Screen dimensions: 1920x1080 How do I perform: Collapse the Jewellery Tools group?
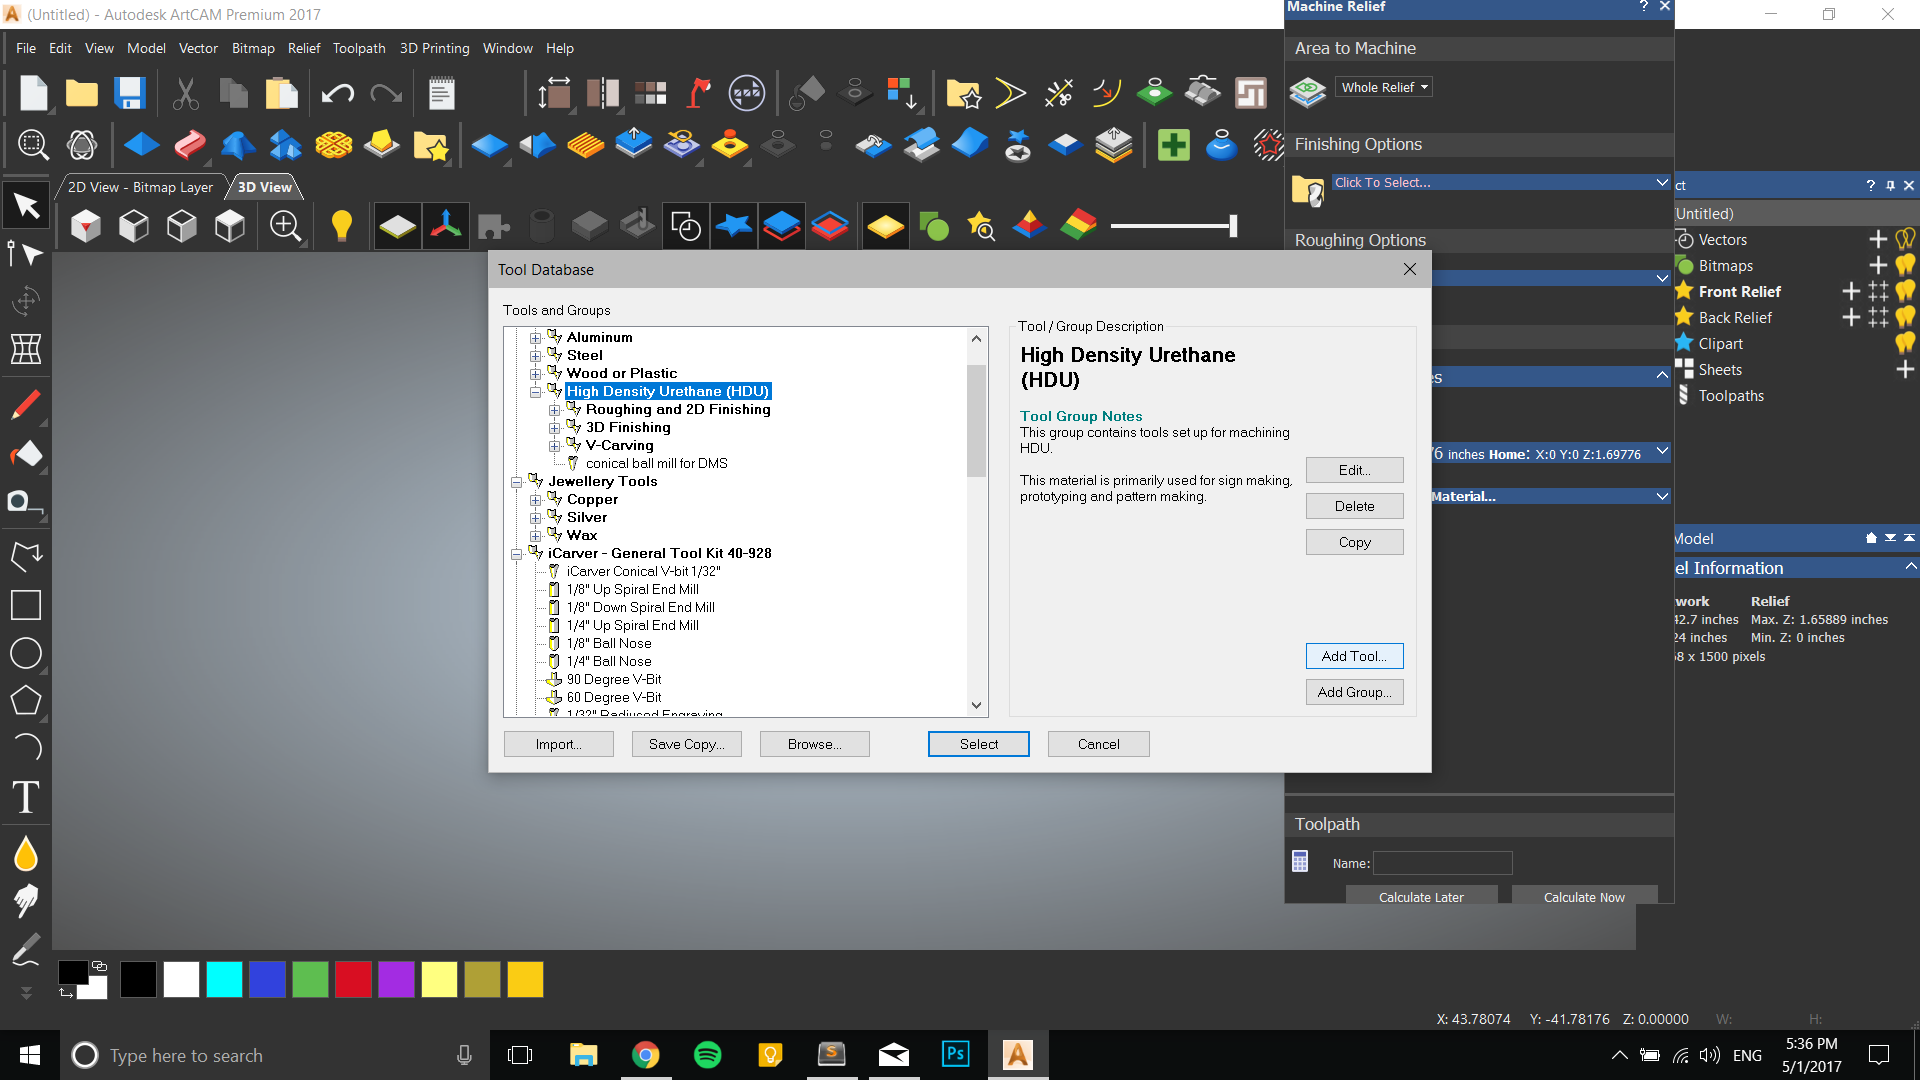[517, 482]
